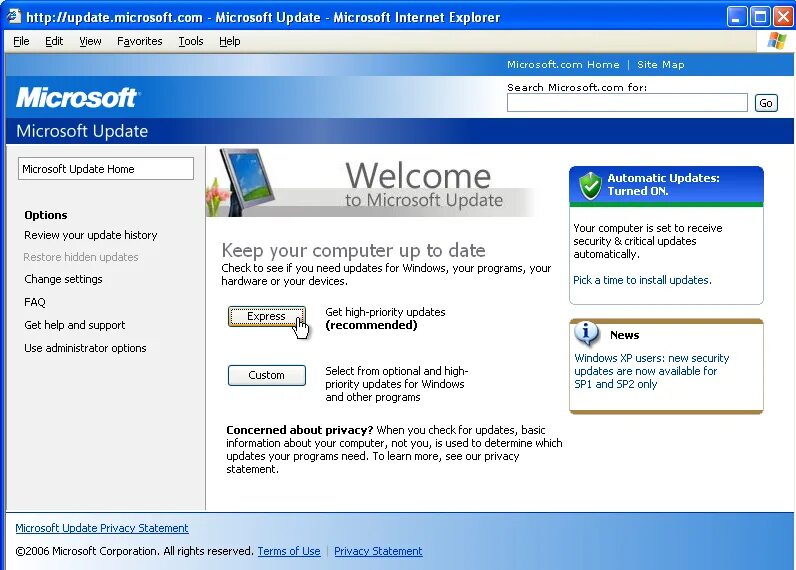796x570 pixels.
Task: Click the Options sidebar heading
Action: [x=46, y=215]
